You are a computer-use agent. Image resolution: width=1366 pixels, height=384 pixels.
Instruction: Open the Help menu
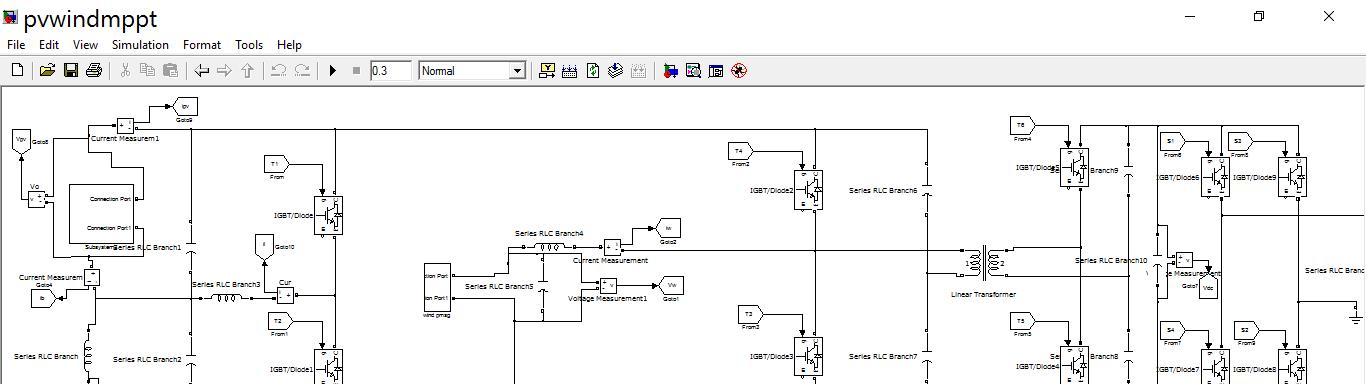point(289,45)
